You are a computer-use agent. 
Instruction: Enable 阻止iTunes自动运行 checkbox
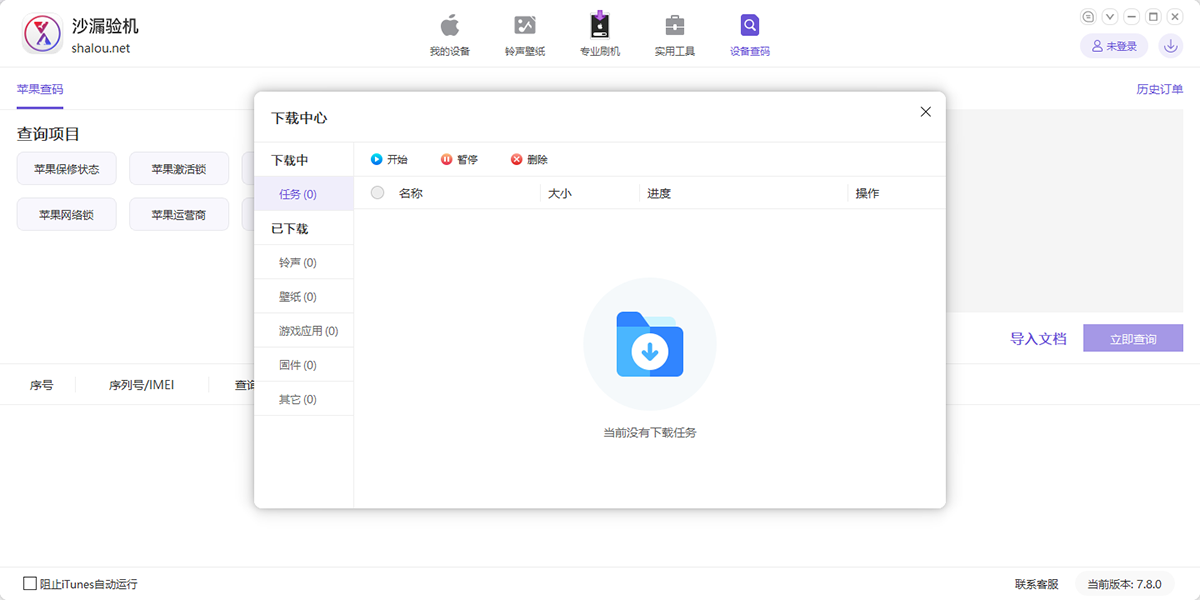point(30,583)
